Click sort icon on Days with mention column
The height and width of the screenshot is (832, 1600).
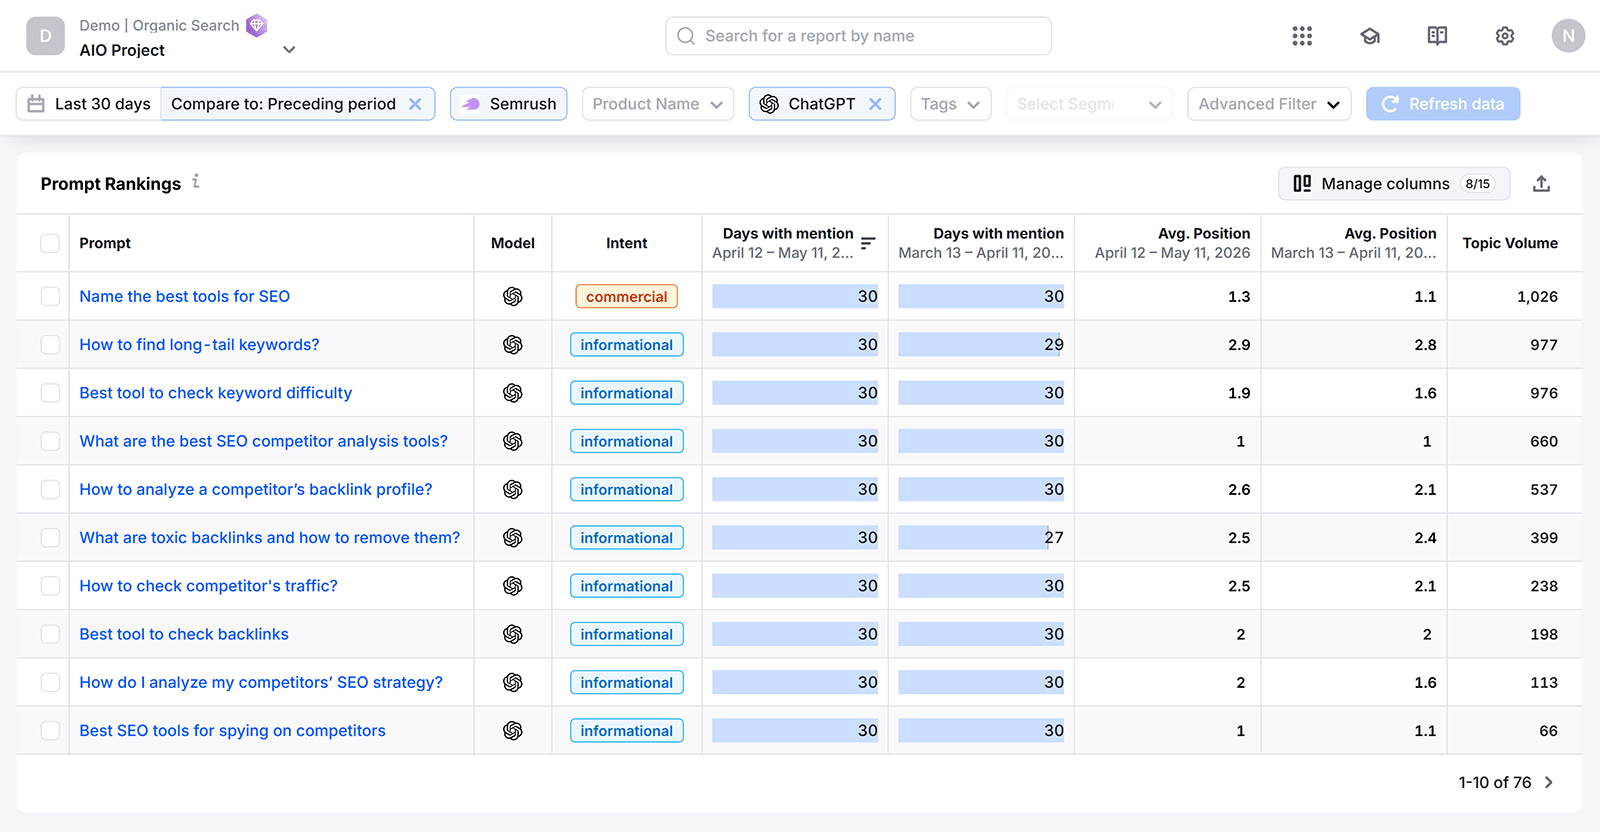pyautogui.click(x=868, y=243)
